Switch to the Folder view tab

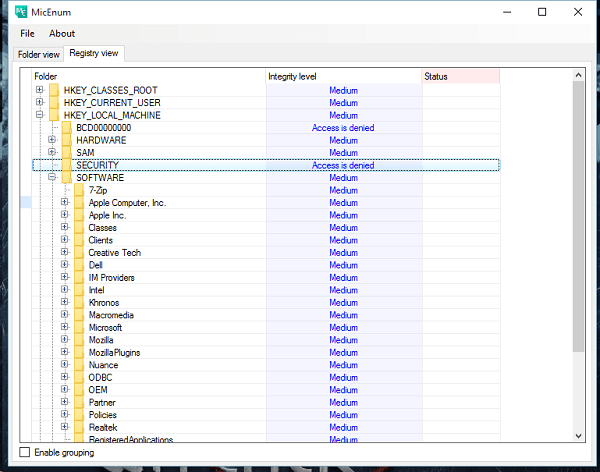(38, 55)
